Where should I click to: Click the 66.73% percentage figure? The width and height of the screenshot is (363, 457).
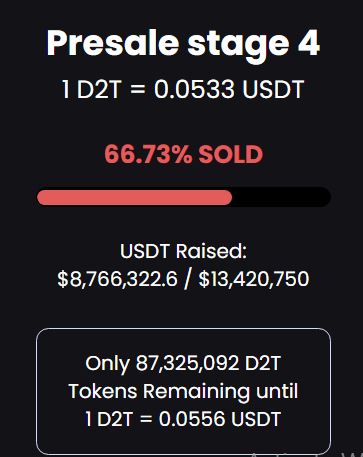148,155
